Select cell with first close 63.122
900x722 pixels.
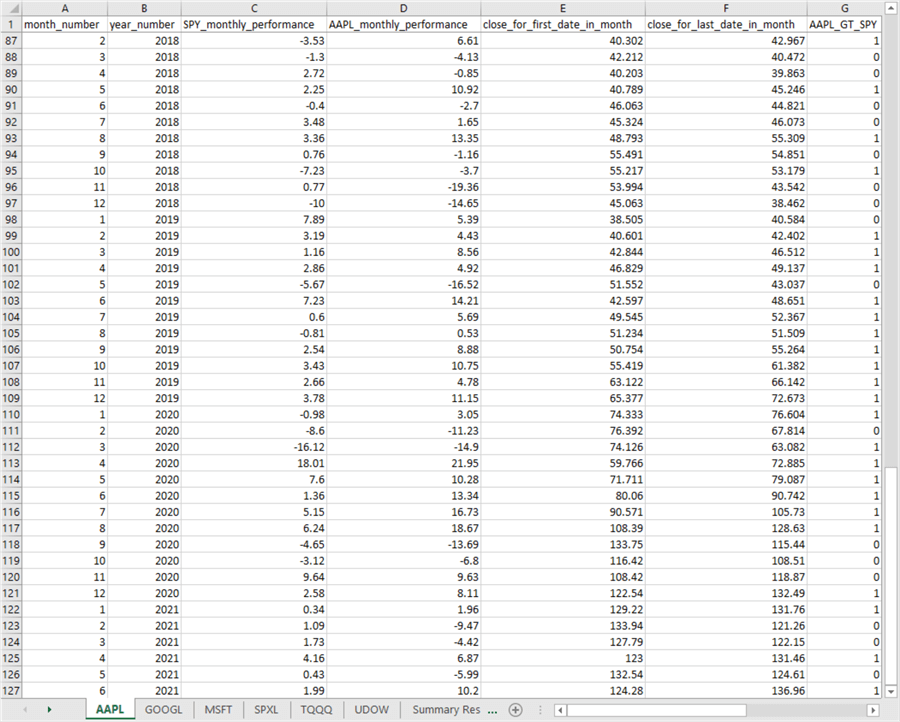coord(562,382)
